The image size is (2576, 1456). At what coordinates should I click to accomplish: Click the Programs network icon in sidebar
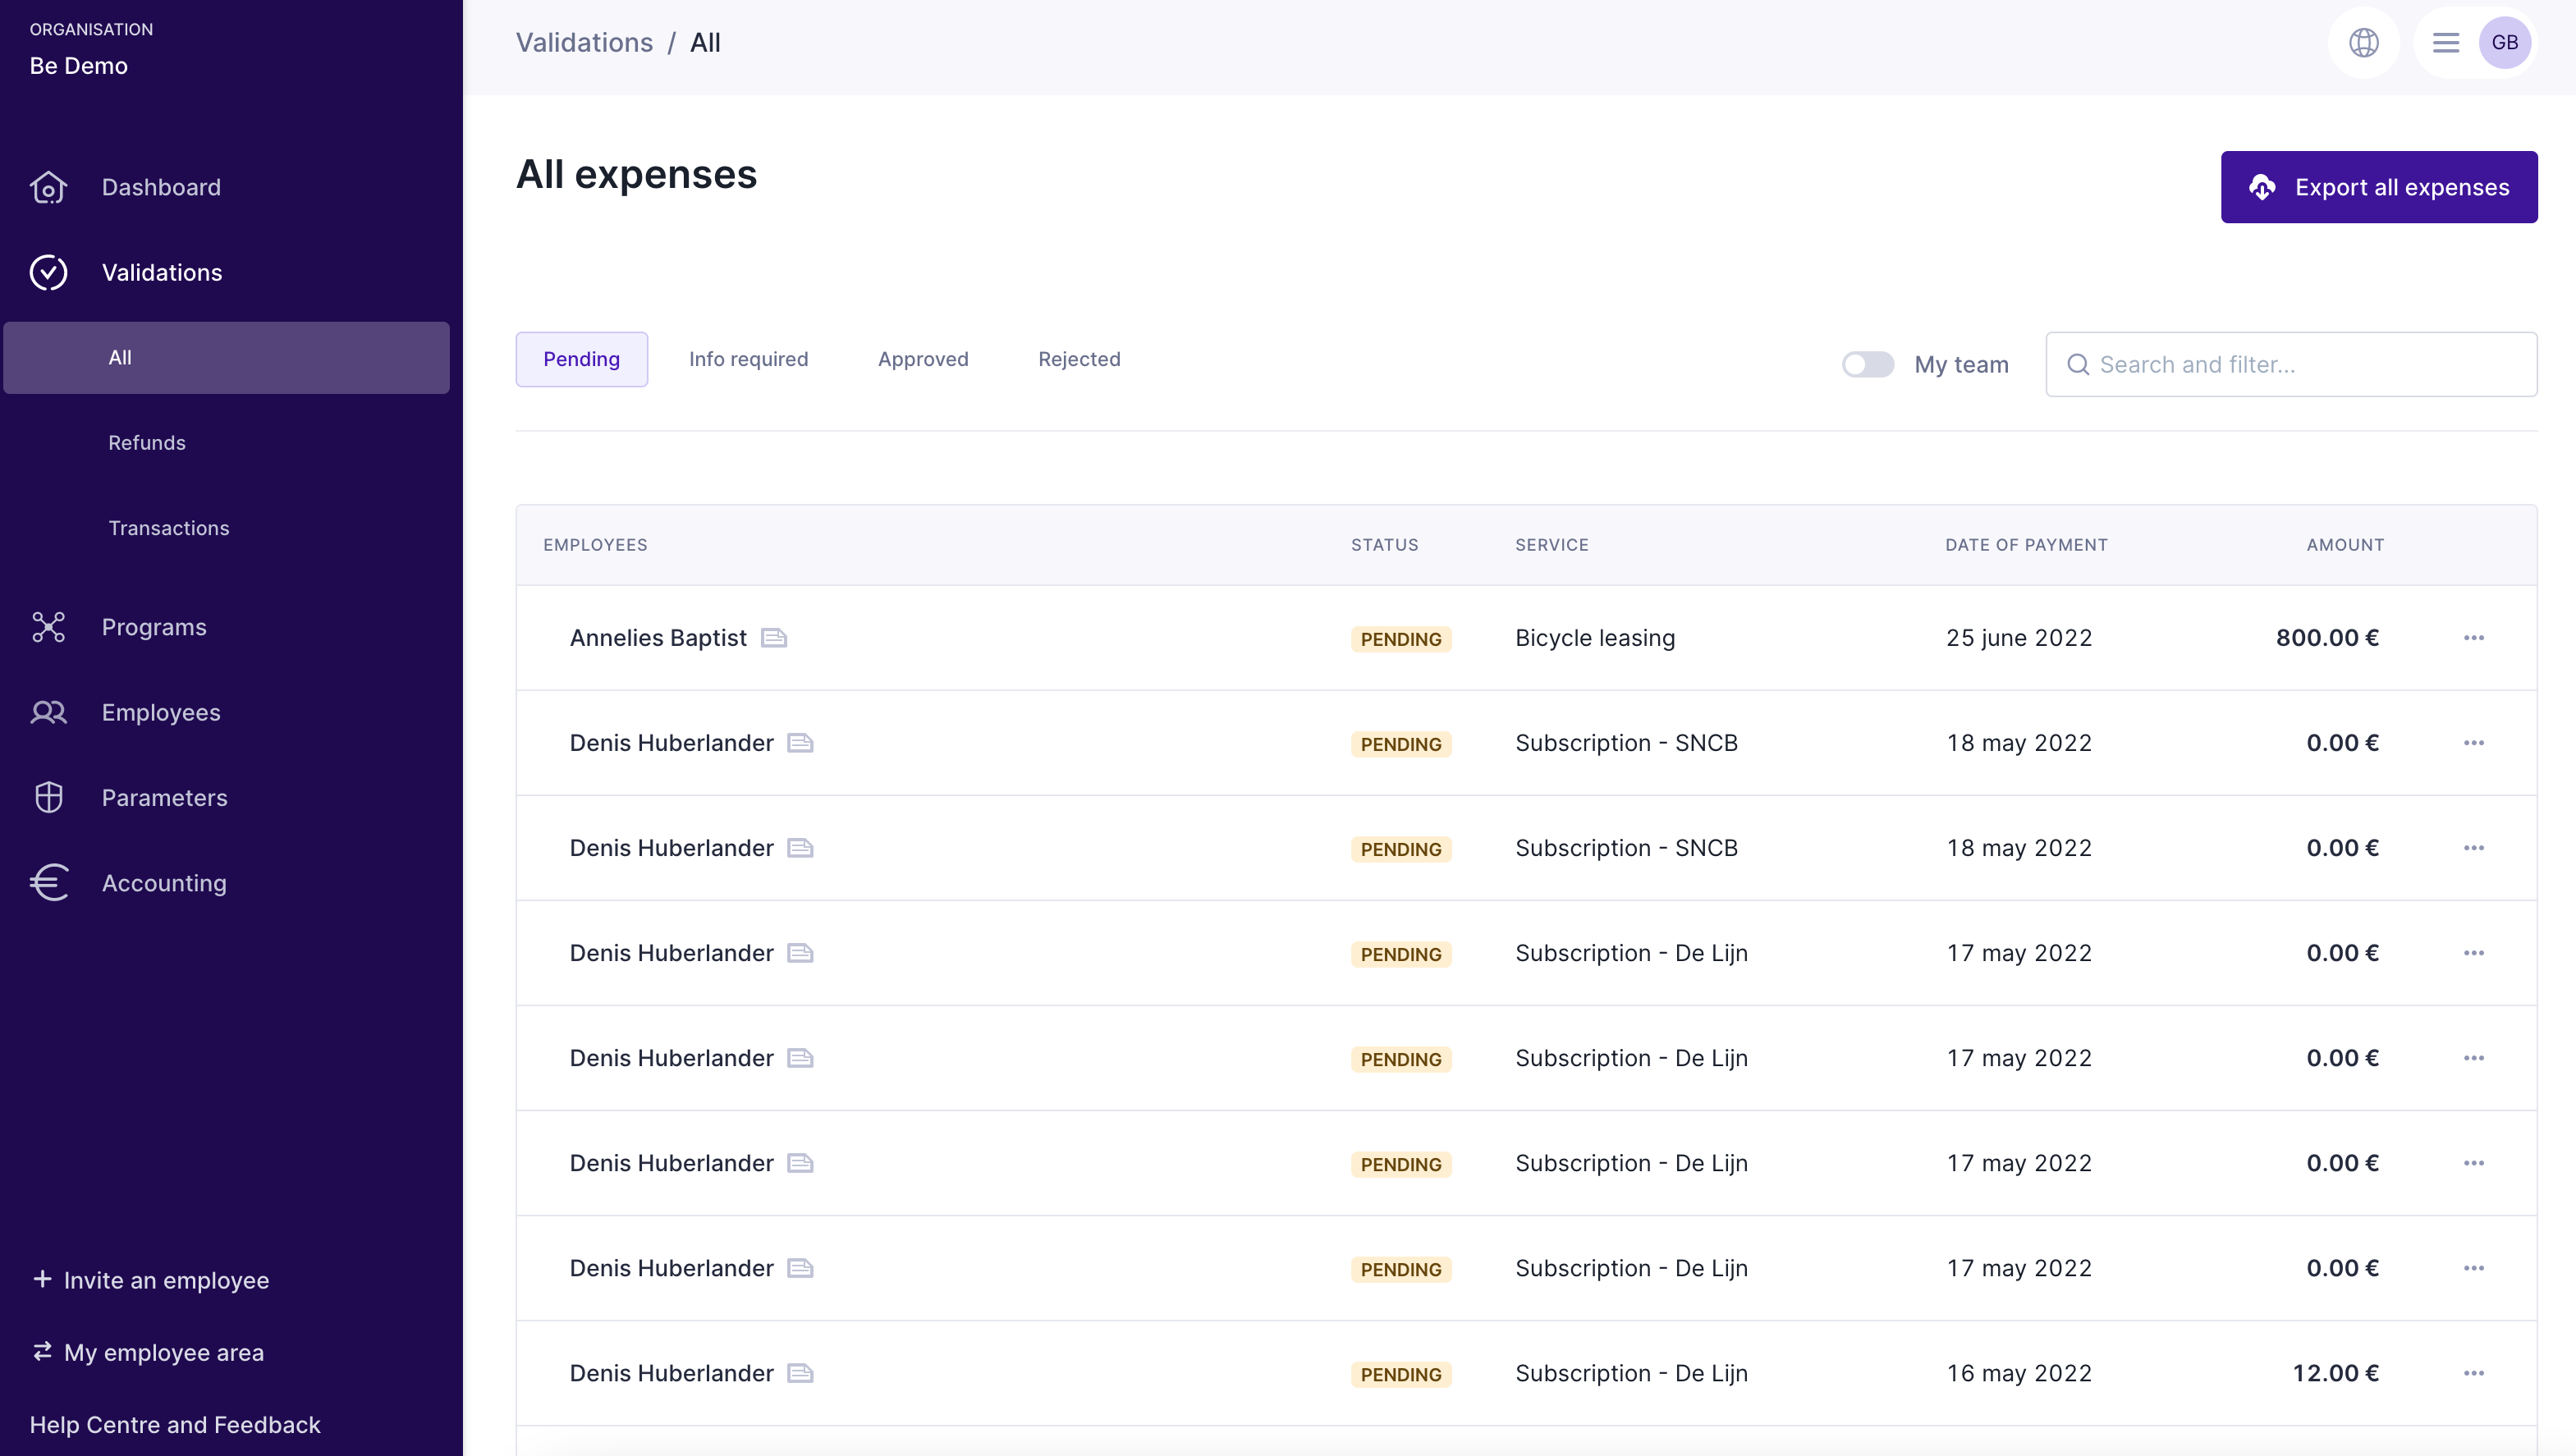click(x=48, y=627)
